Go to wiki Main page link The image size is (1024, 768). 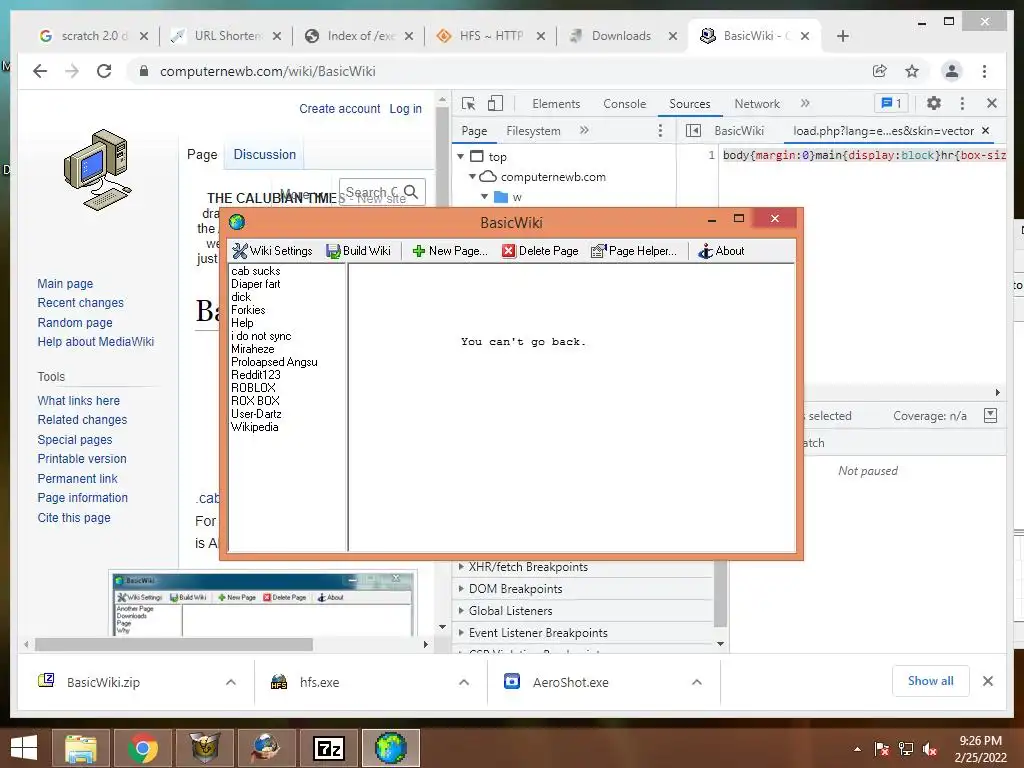[65, 283]
